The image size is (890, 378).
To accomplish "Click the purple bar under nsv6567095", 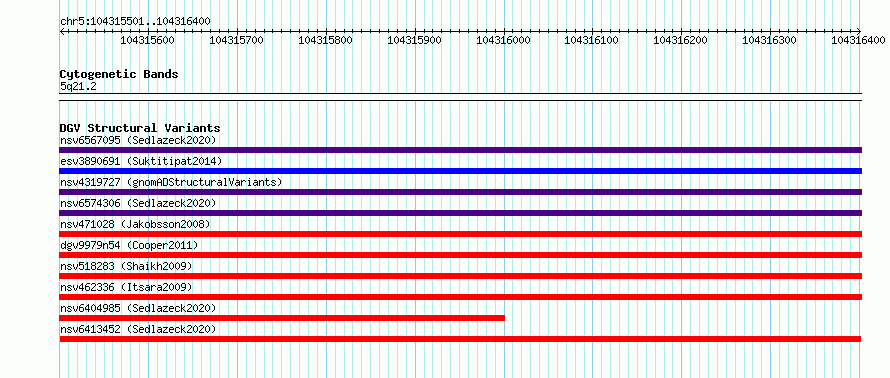I will (461, 150).
